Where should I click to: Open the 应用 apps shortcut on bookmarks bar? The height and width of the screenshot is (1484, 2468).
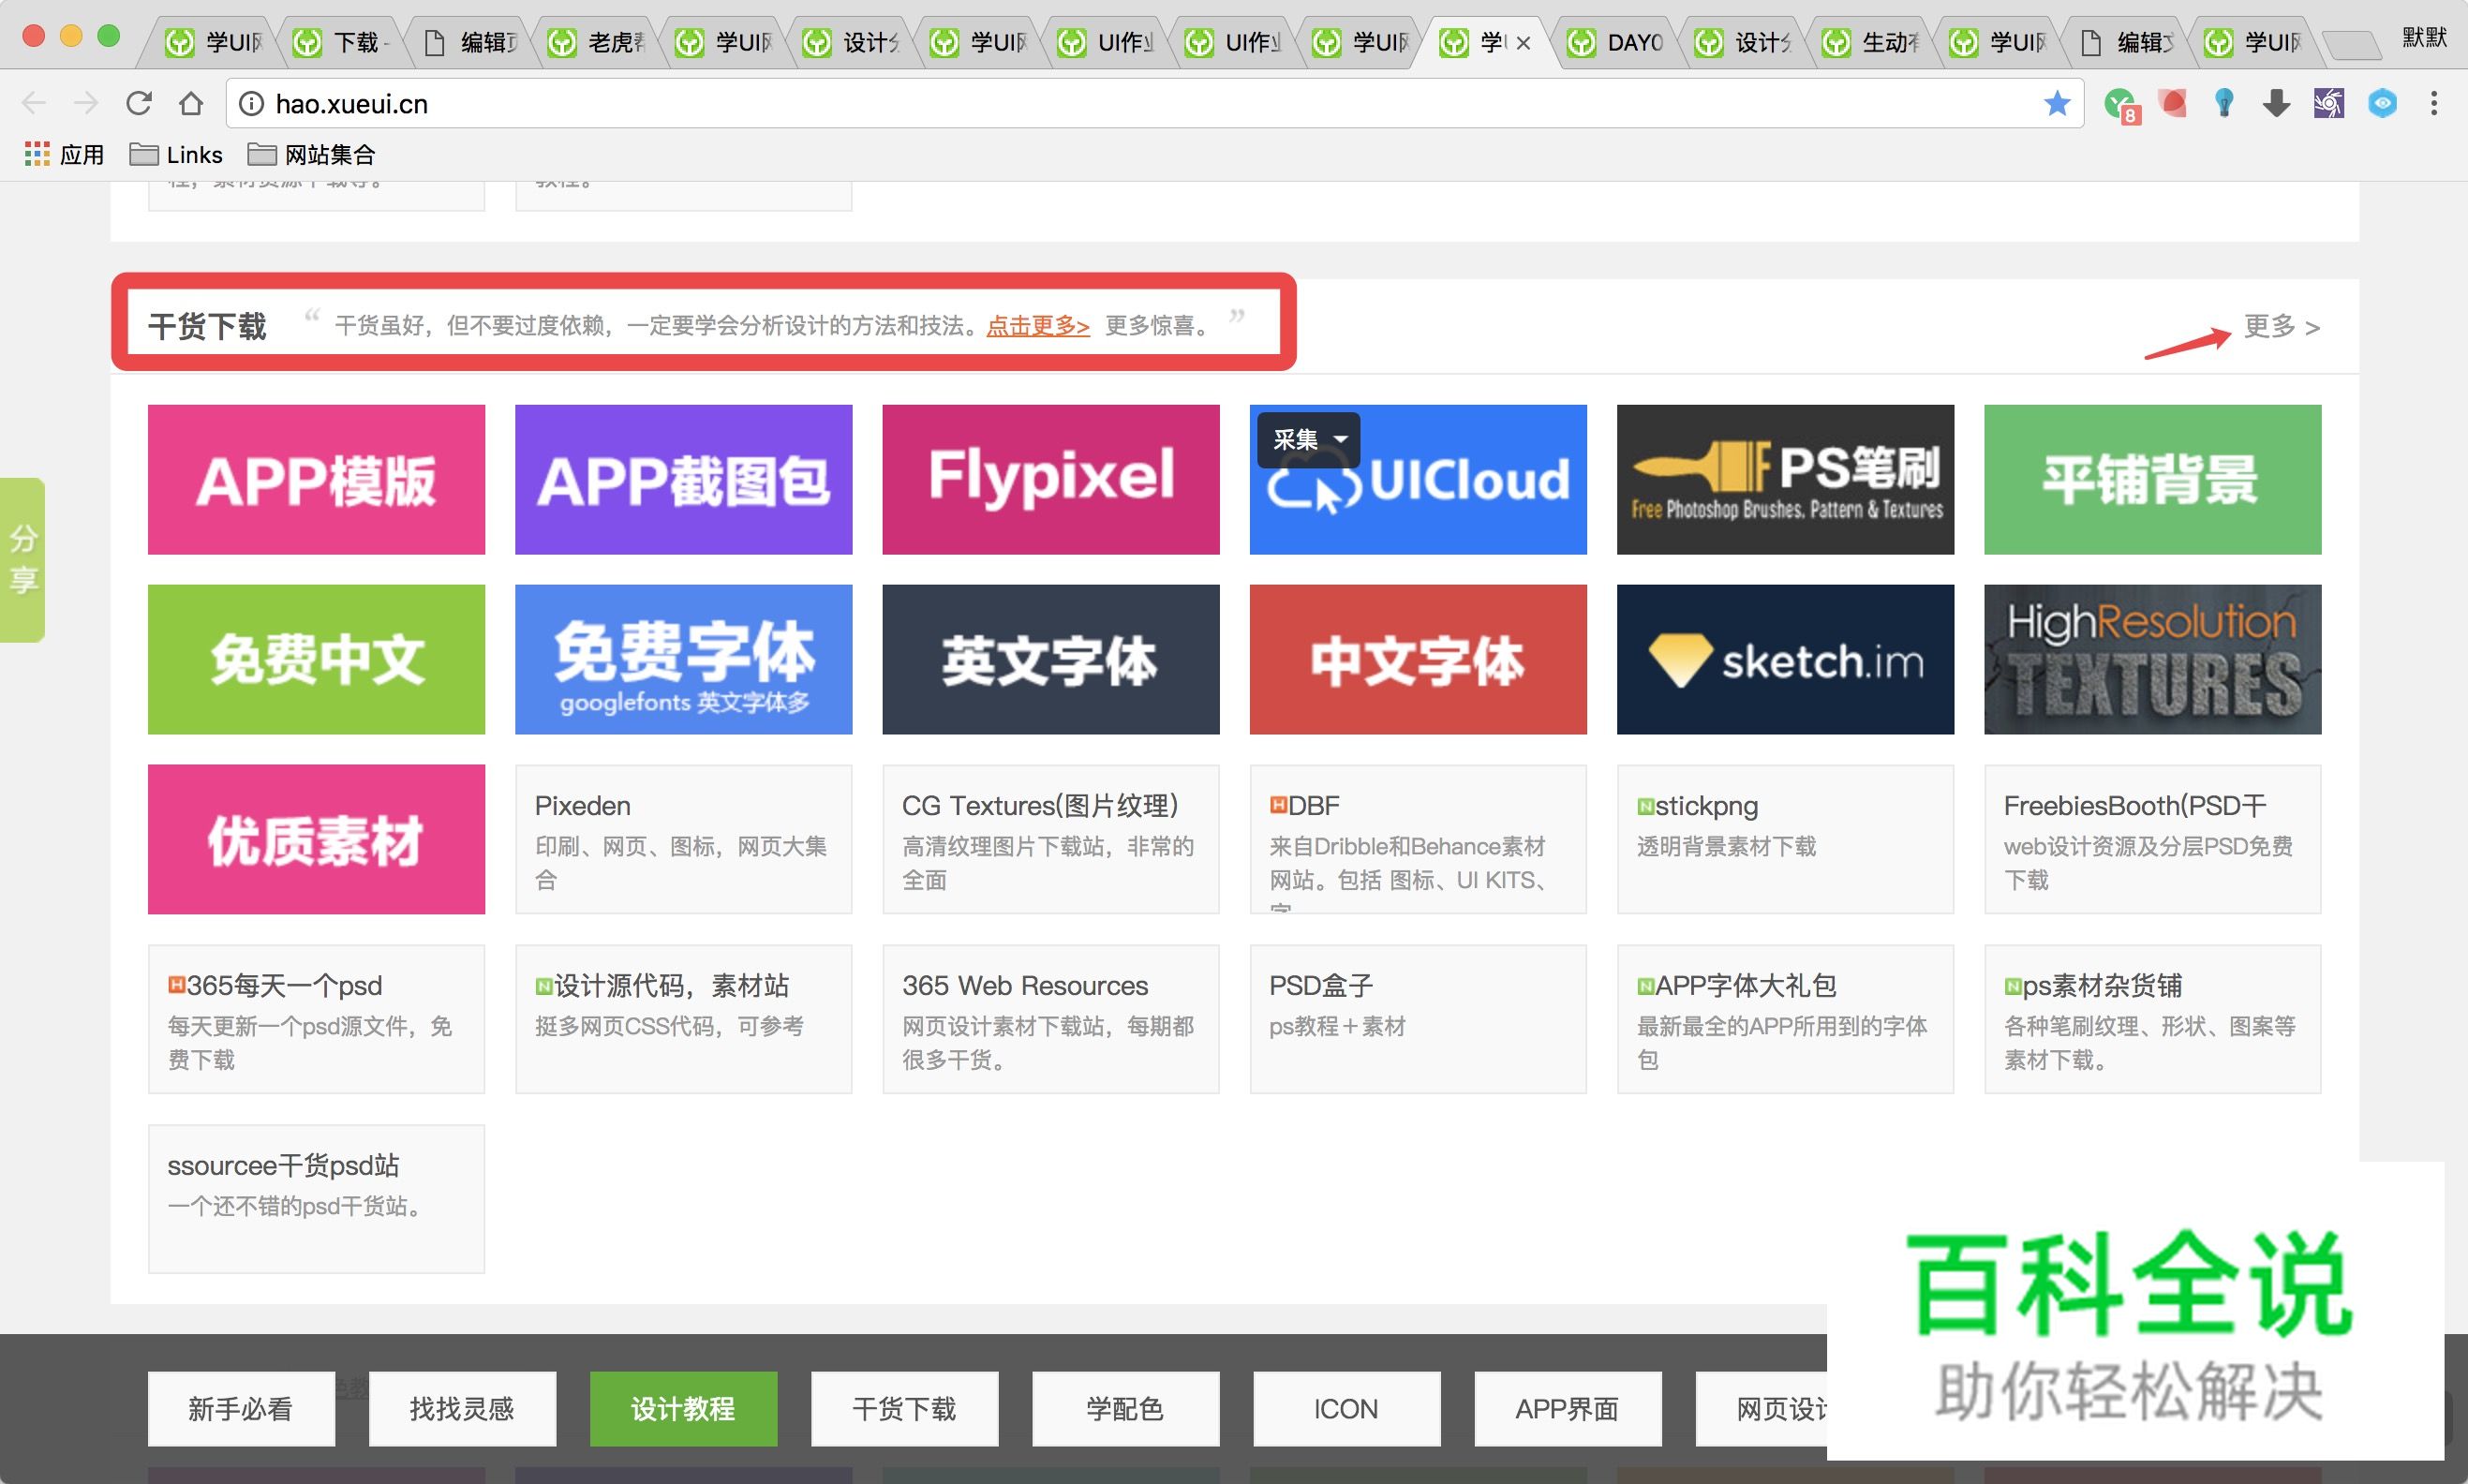pos(62,154)
